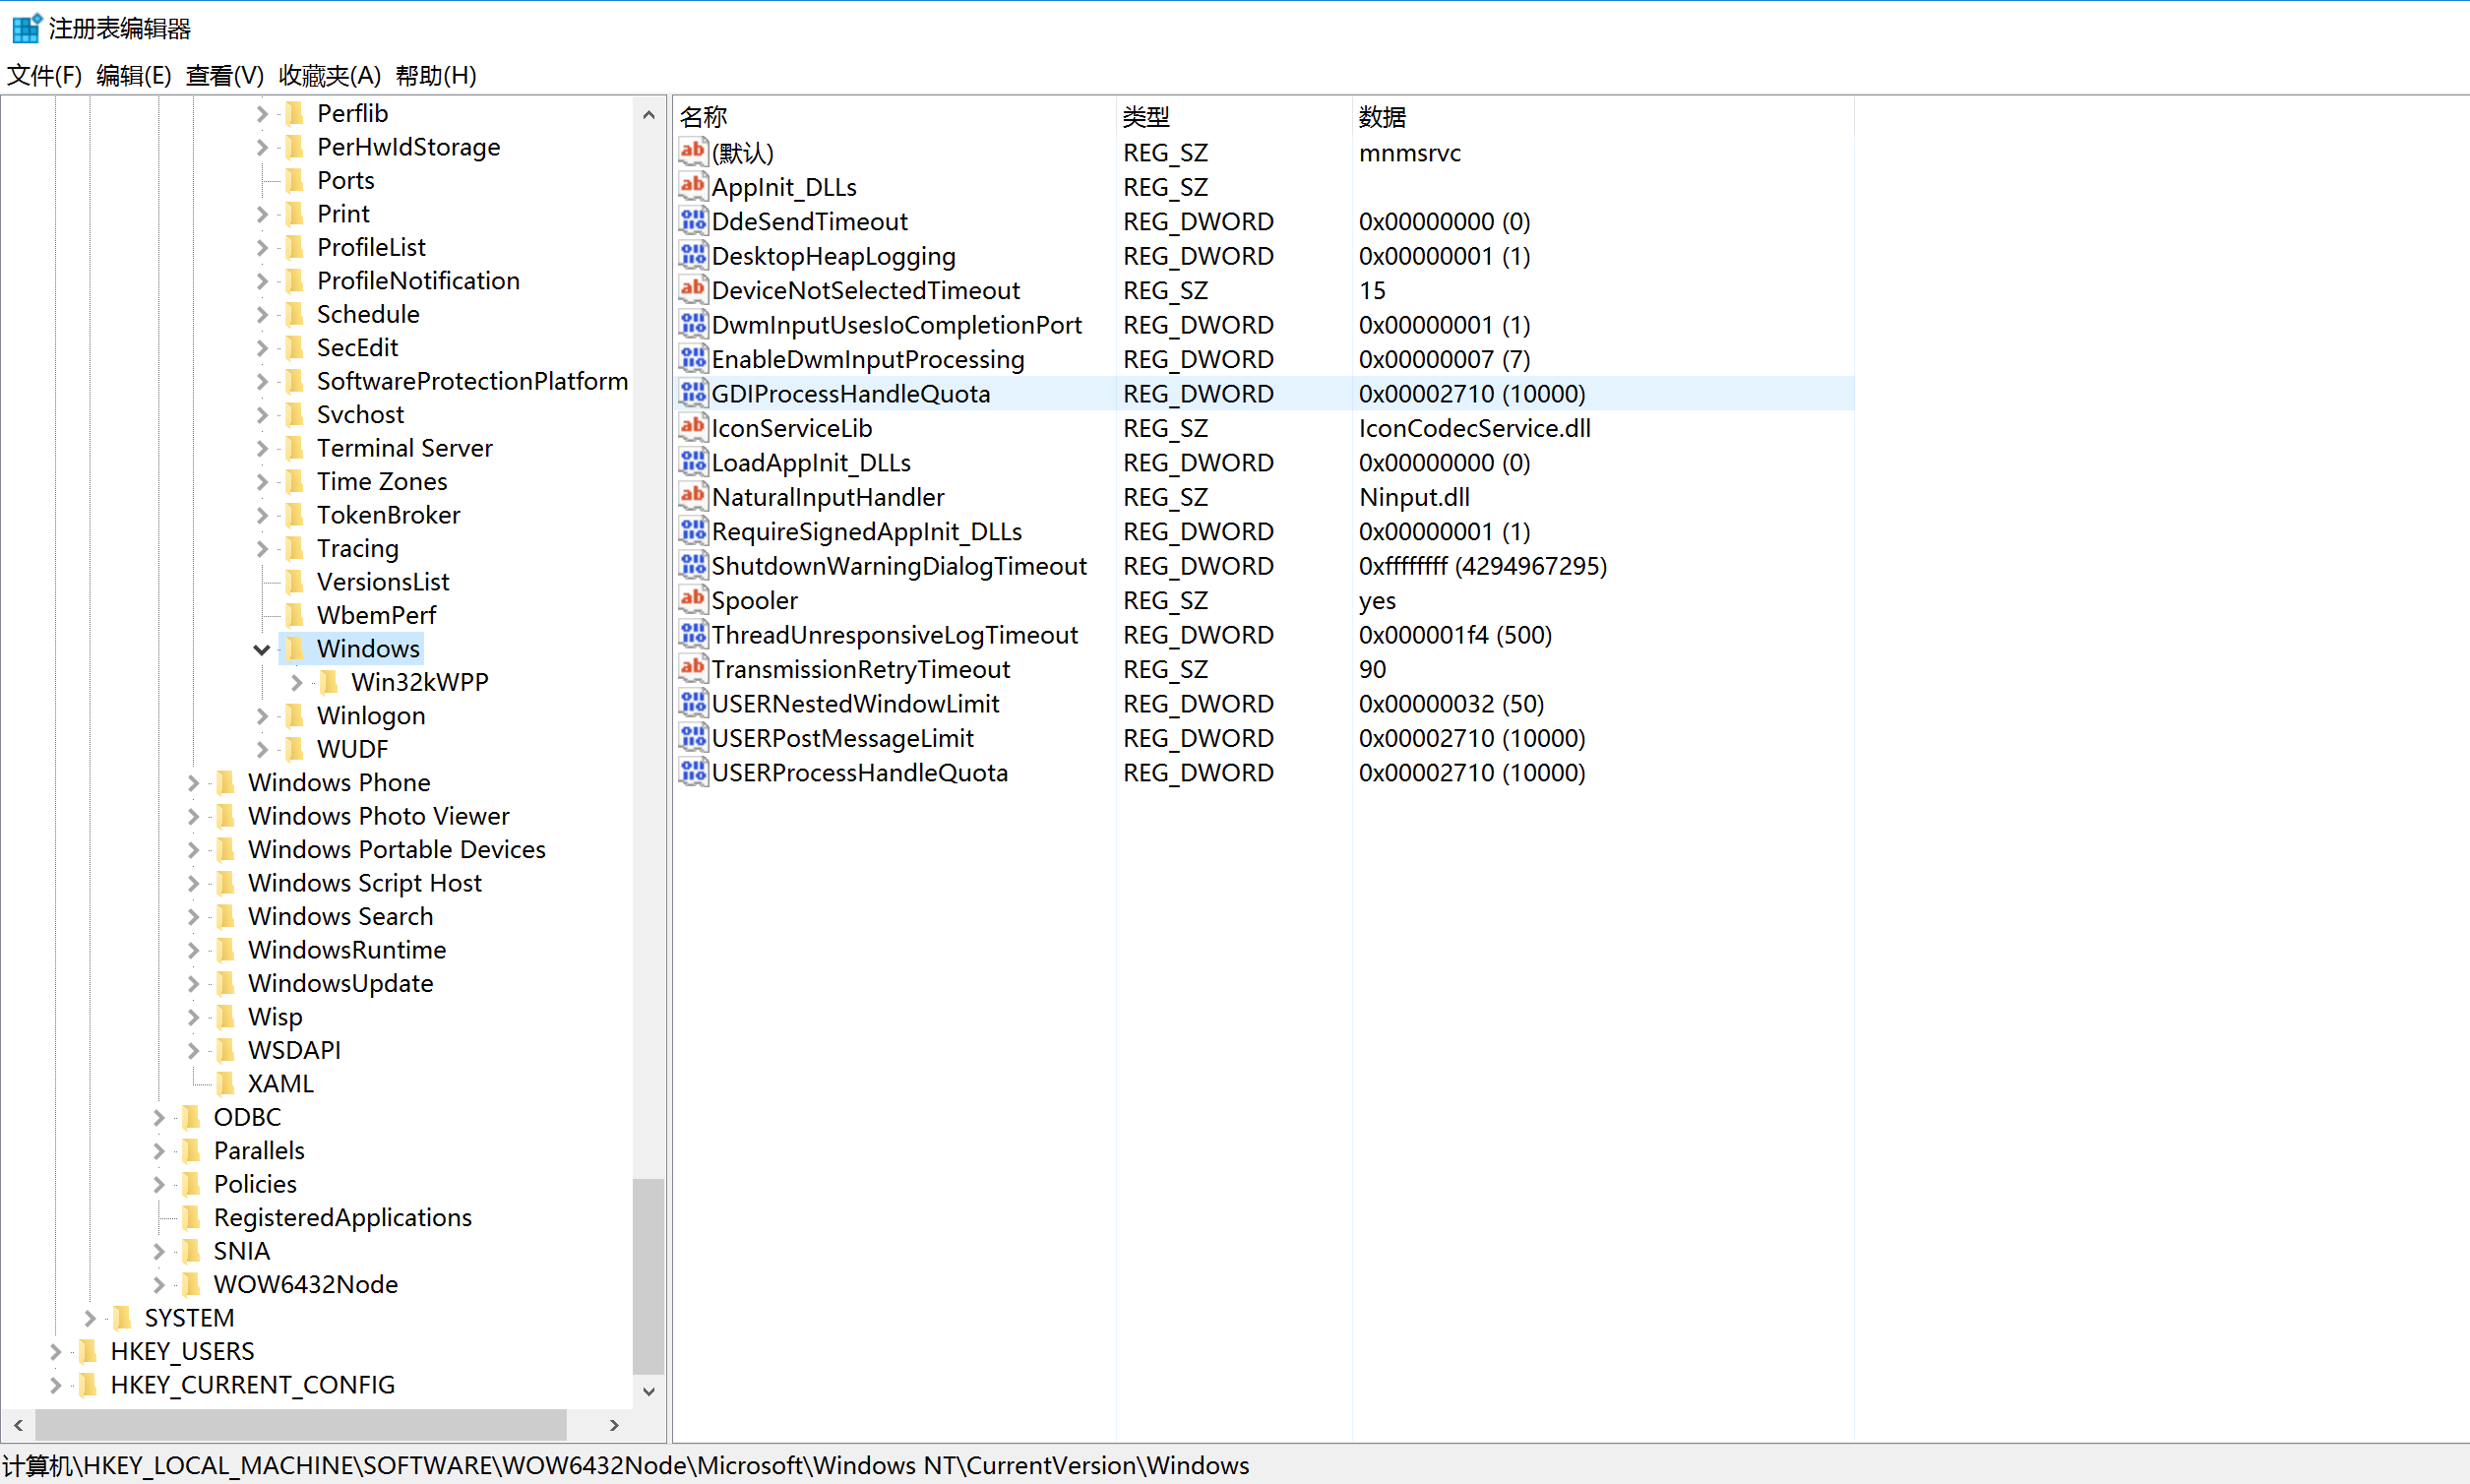The height and width of the screenshot is (1484, 2470).
Task: Open the 收藏夹(A) favorites menu
Action: tap(329, 76)
